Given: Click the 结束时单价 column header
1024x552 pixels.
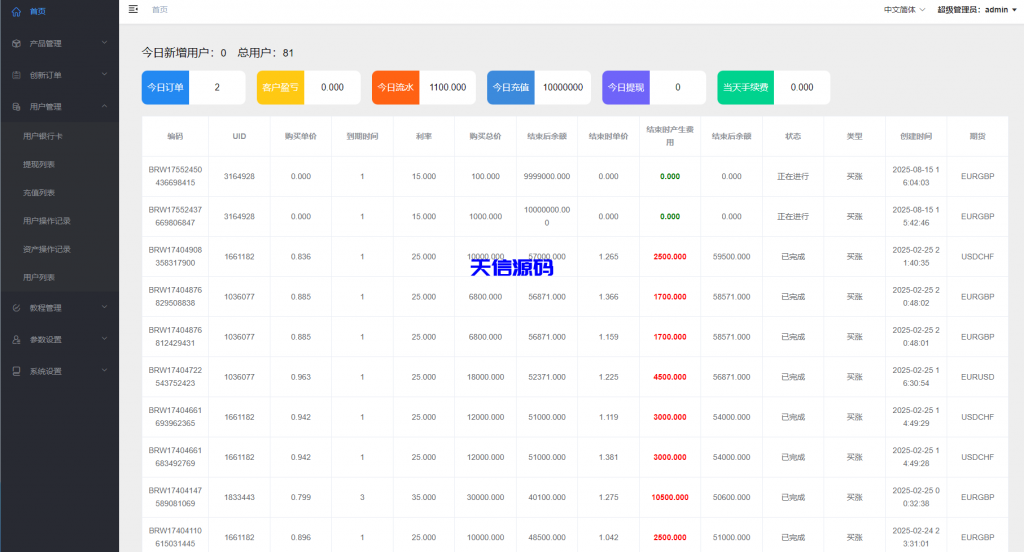Looking at the screenshot, I should pos(609,137).
